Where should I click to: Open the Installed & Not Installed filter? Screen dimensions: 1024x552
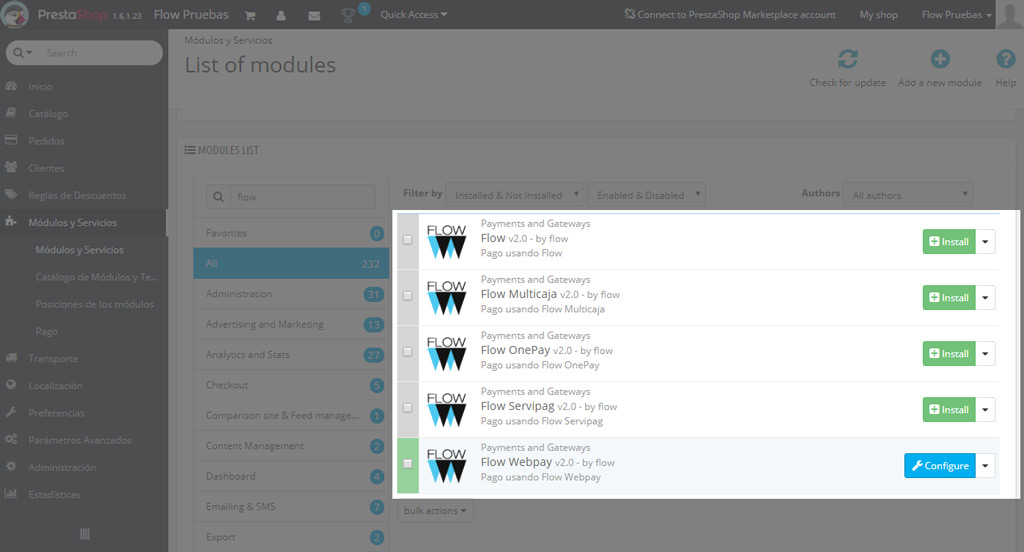(x=515, y=195)
